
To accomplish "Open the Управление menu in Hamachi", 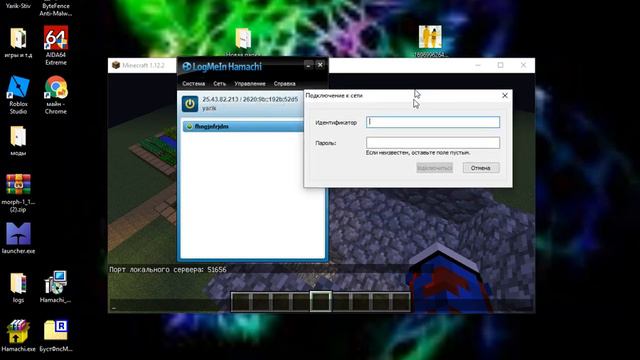I will pyautogui.click(x=250, y=84).
